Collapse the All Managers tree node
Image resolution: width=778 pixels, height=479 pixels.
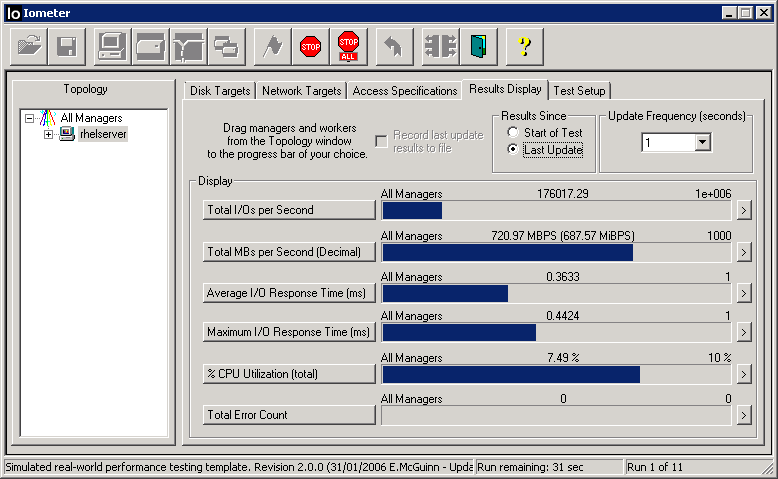(x=30, y=118)
